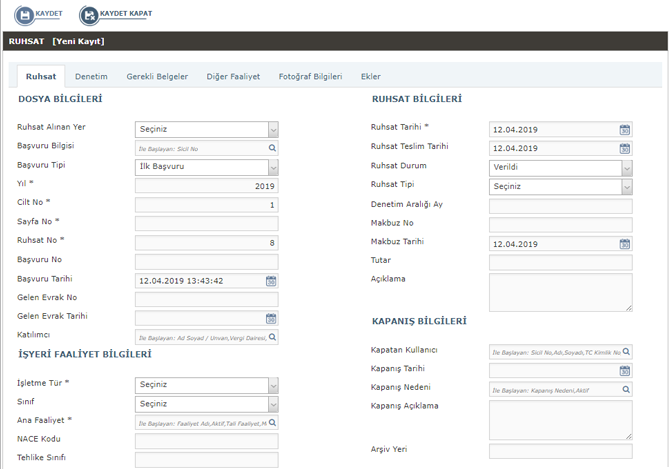Open calendar picker for Ruhsat Tarihi

625,129
